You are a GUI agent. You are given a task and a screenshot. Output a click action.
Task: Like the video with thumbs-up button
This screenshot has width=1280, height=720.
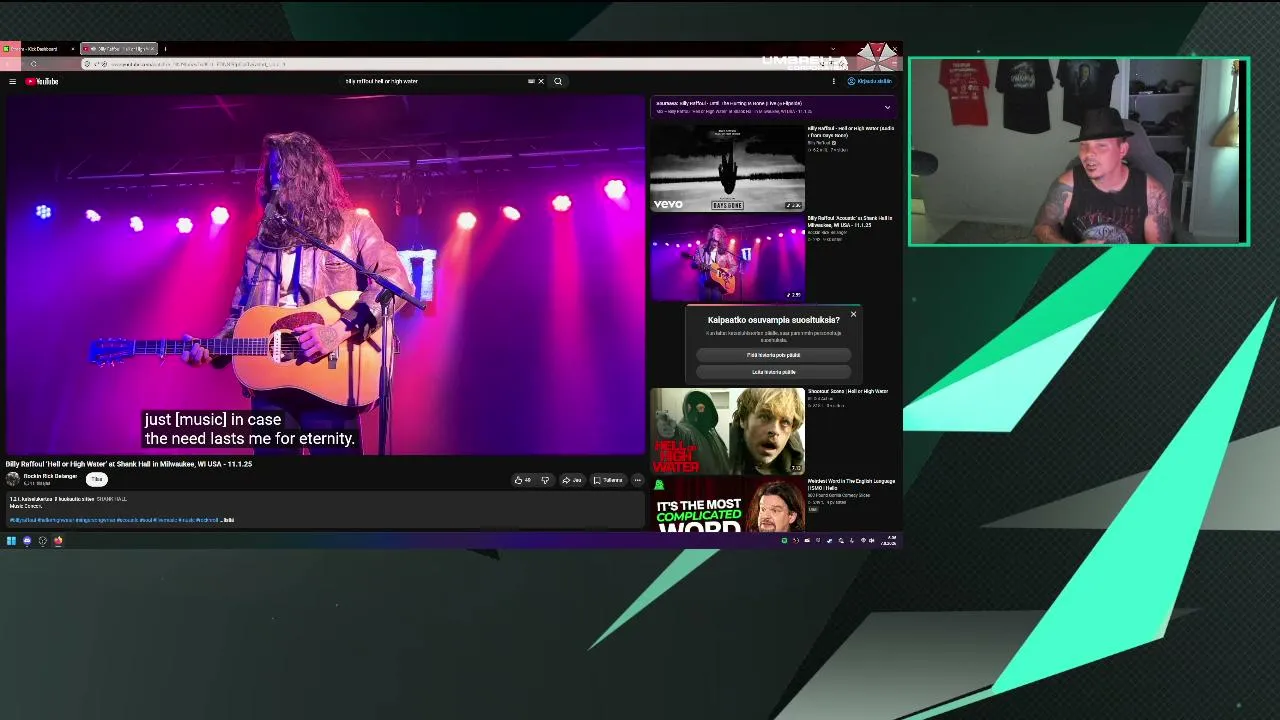pyautogui.click(x=523, y=480)
